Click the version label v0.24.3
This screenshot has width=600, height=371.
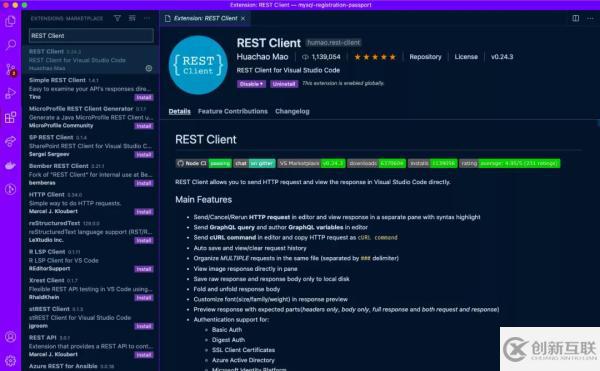pos(502,57)
